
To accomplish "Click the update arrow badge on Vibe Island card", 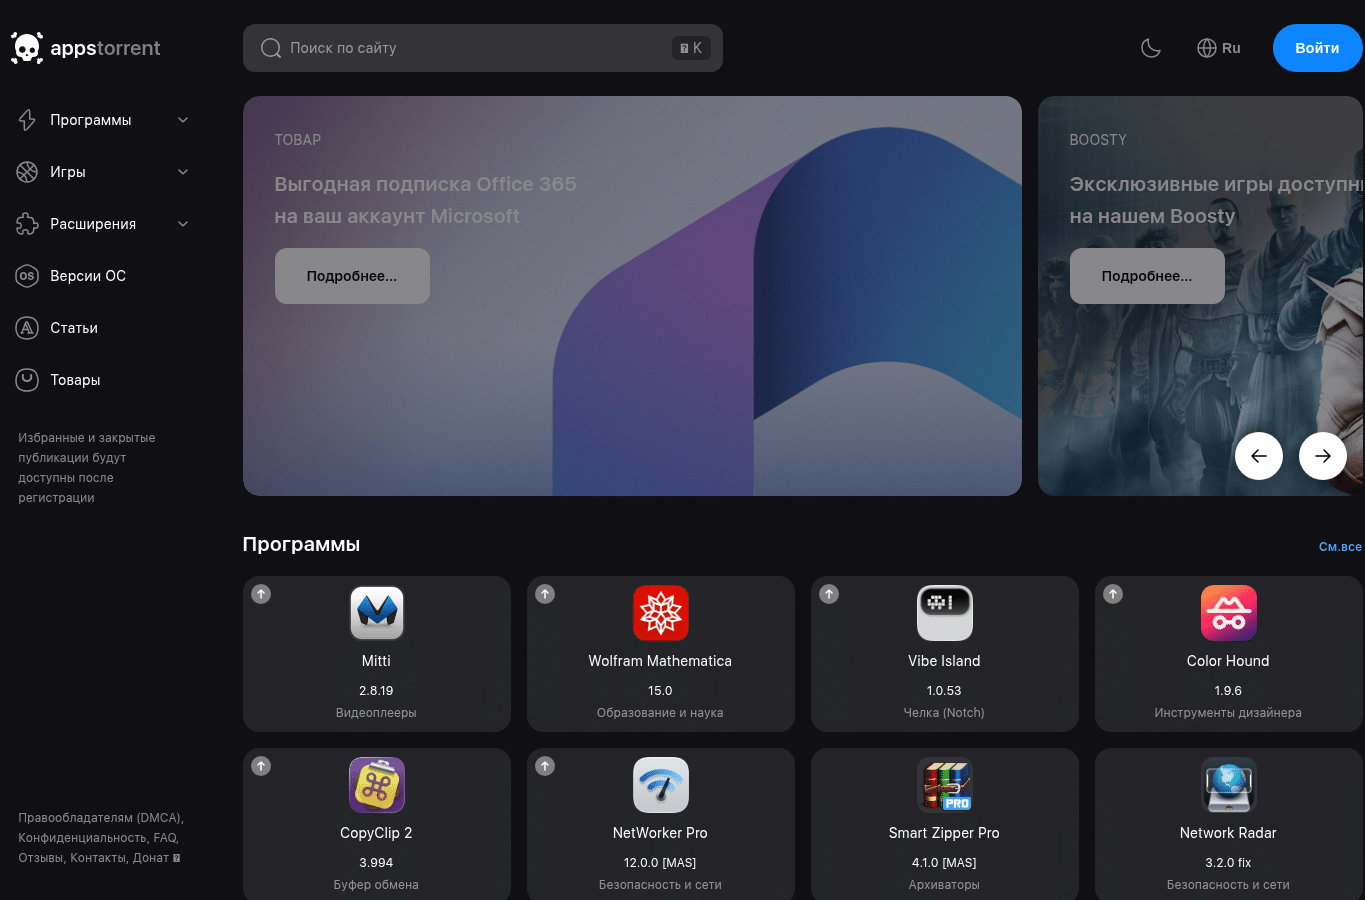I will point(829,594).
